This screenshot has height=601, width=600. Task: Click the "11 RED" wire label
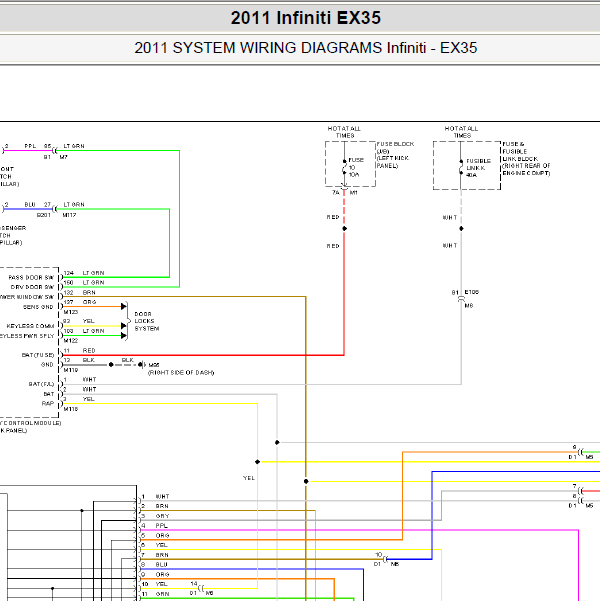click(x=79, y=351)
